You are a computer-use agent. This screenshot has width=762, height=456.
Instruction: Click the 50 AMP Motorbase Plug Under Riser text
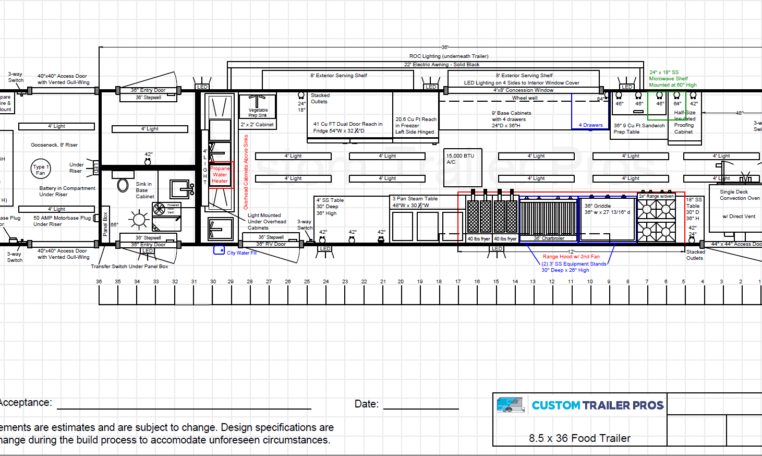coord(61,221)
